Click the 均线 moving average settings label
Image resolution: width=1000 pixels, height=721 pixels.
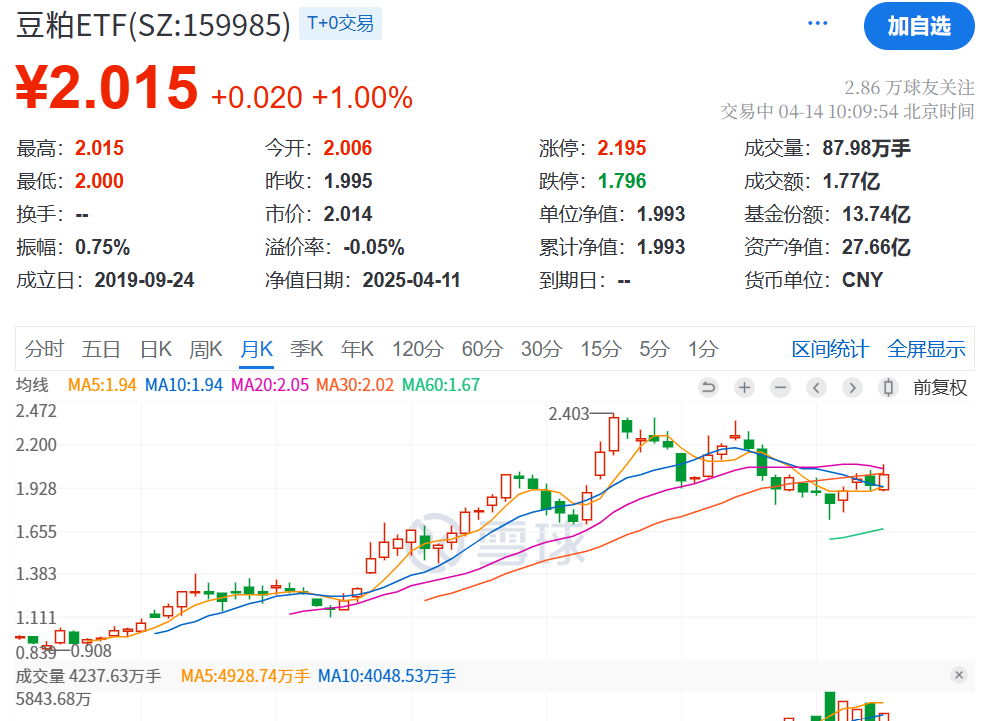click(32, 385)
